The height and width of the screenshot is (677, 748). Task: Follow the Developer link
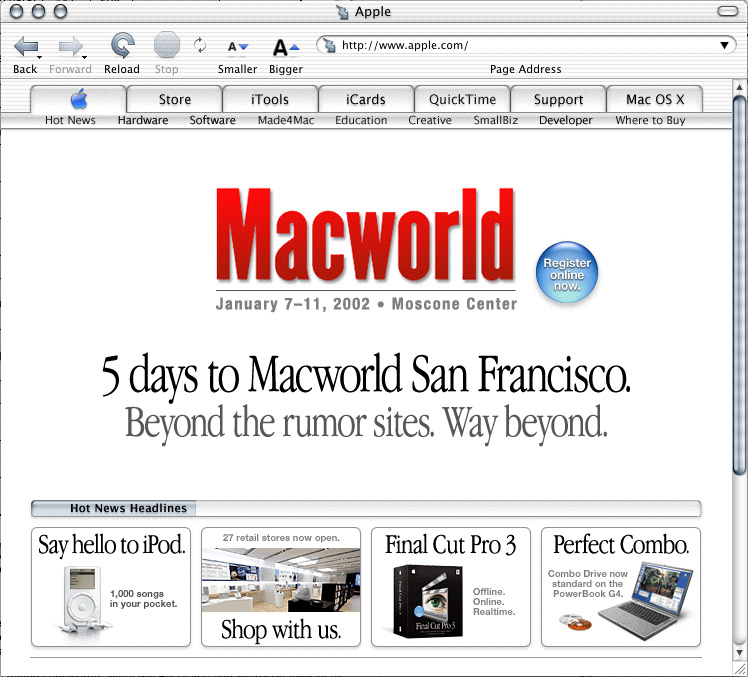tap(566, 120)
